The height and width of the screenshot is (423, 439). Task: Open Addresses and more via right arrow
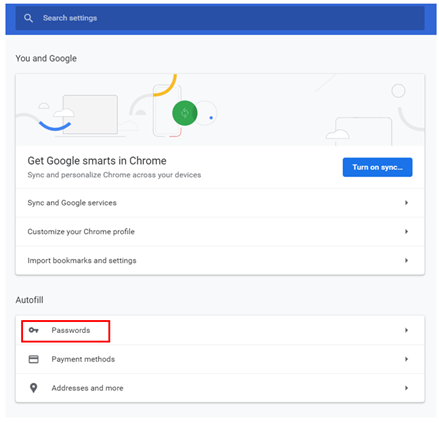point(406,388)
